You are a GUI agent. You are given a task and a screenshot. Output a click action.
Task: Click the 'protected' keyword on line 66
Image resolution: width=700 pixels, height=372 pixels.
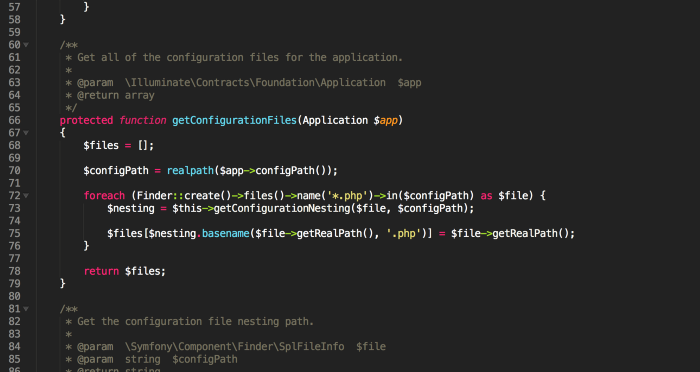tap(86, 121)
